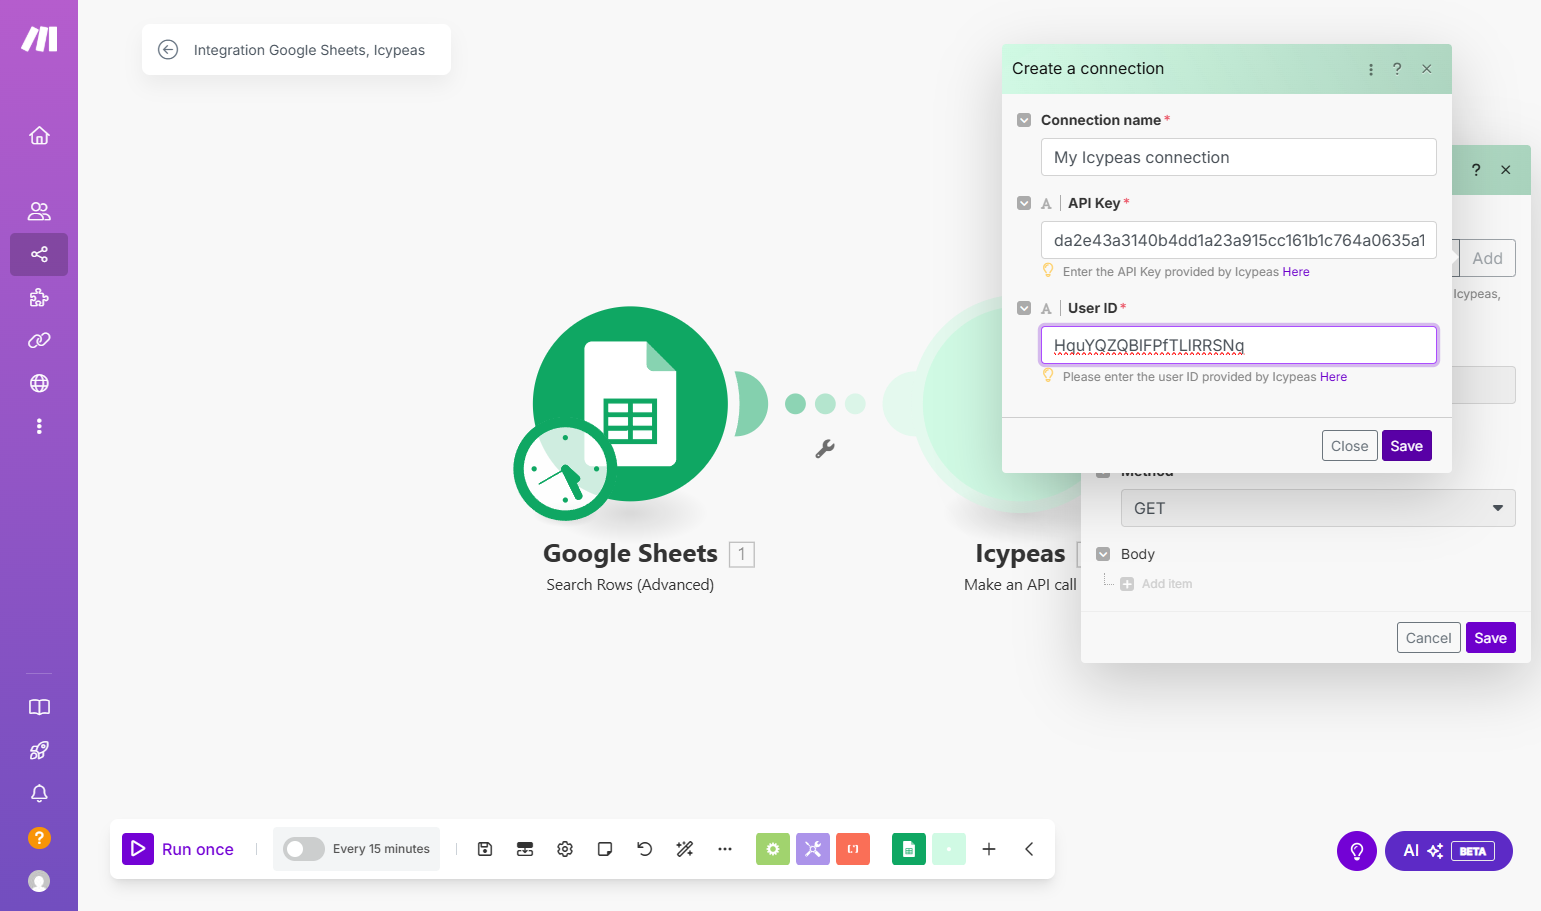Viewport: 1541px width, 911px height.
Task: Go back using the arrow beside the scenario title
Action: (x=168, y=50)
